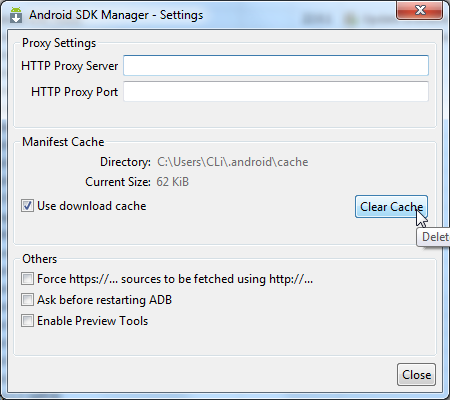This screenshot has height=400, width=450.
Task: Click the HTTP Proxy Server label
Action: pos(69,66)
